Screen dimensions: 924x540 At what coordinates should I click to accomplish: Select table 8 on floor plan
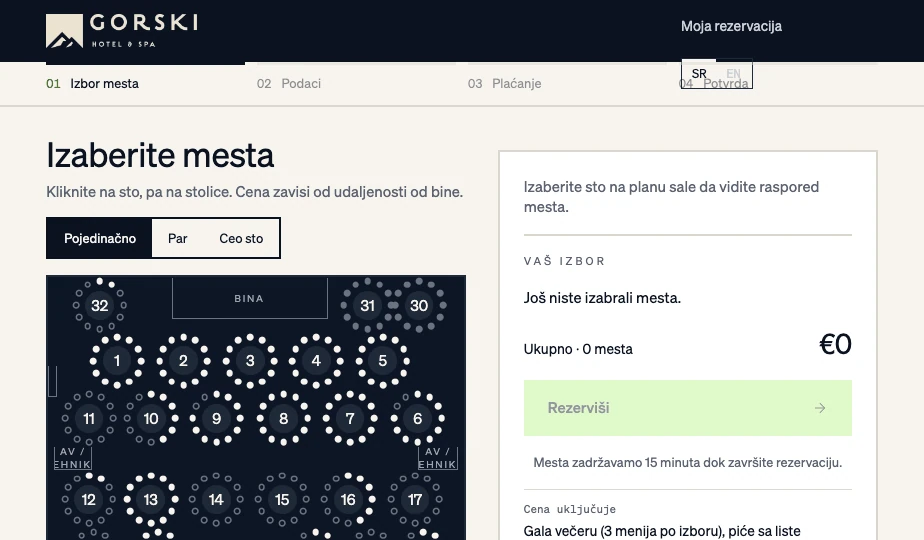click(283, 419)
